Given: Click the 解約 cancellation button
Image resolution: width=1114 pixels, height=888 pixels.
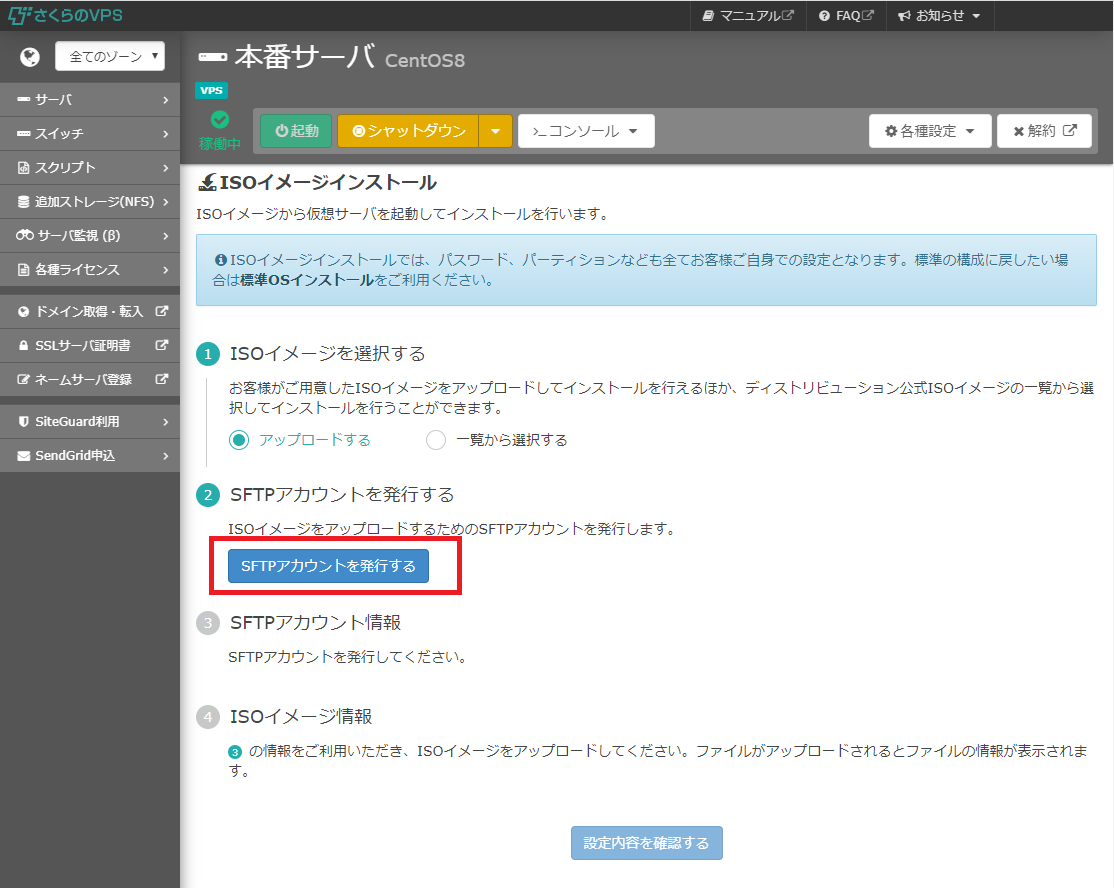Looking at the screenshot, I should [1043, 131].
